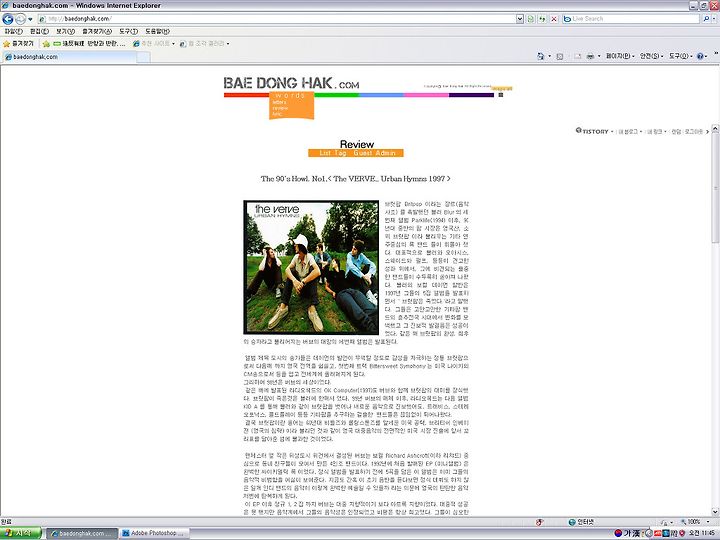
Task: Switch to Adobe Photoshop taskbar button
Action: coord(155,533)
